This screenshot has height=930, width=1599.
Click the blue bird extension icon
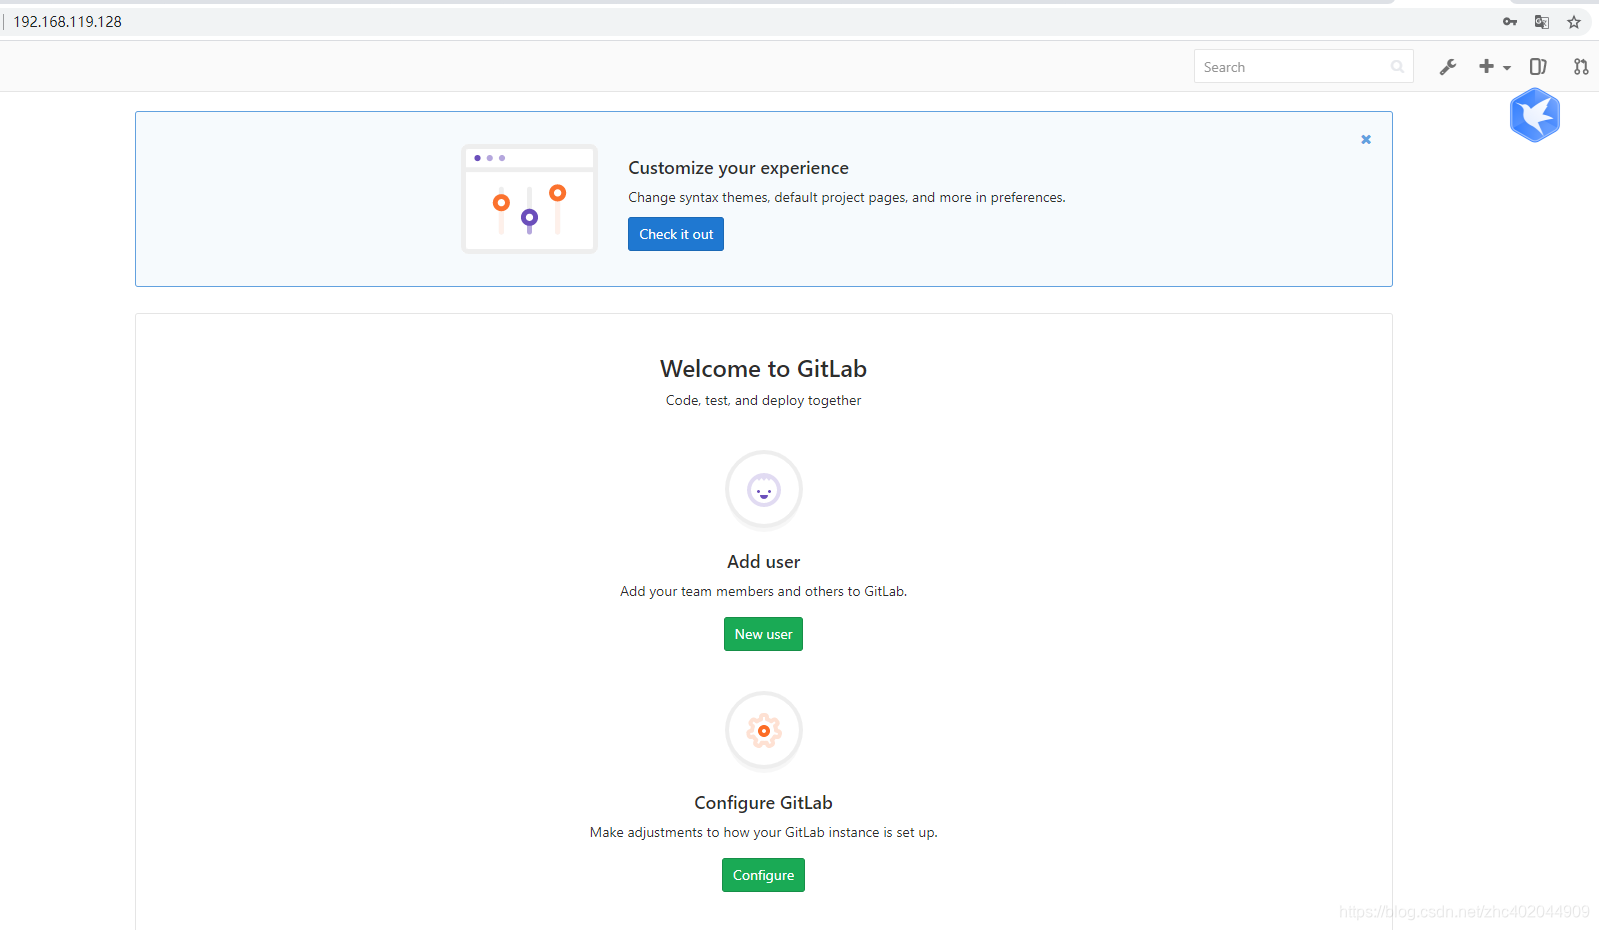pyautogui.click(x=1535, y=115)
